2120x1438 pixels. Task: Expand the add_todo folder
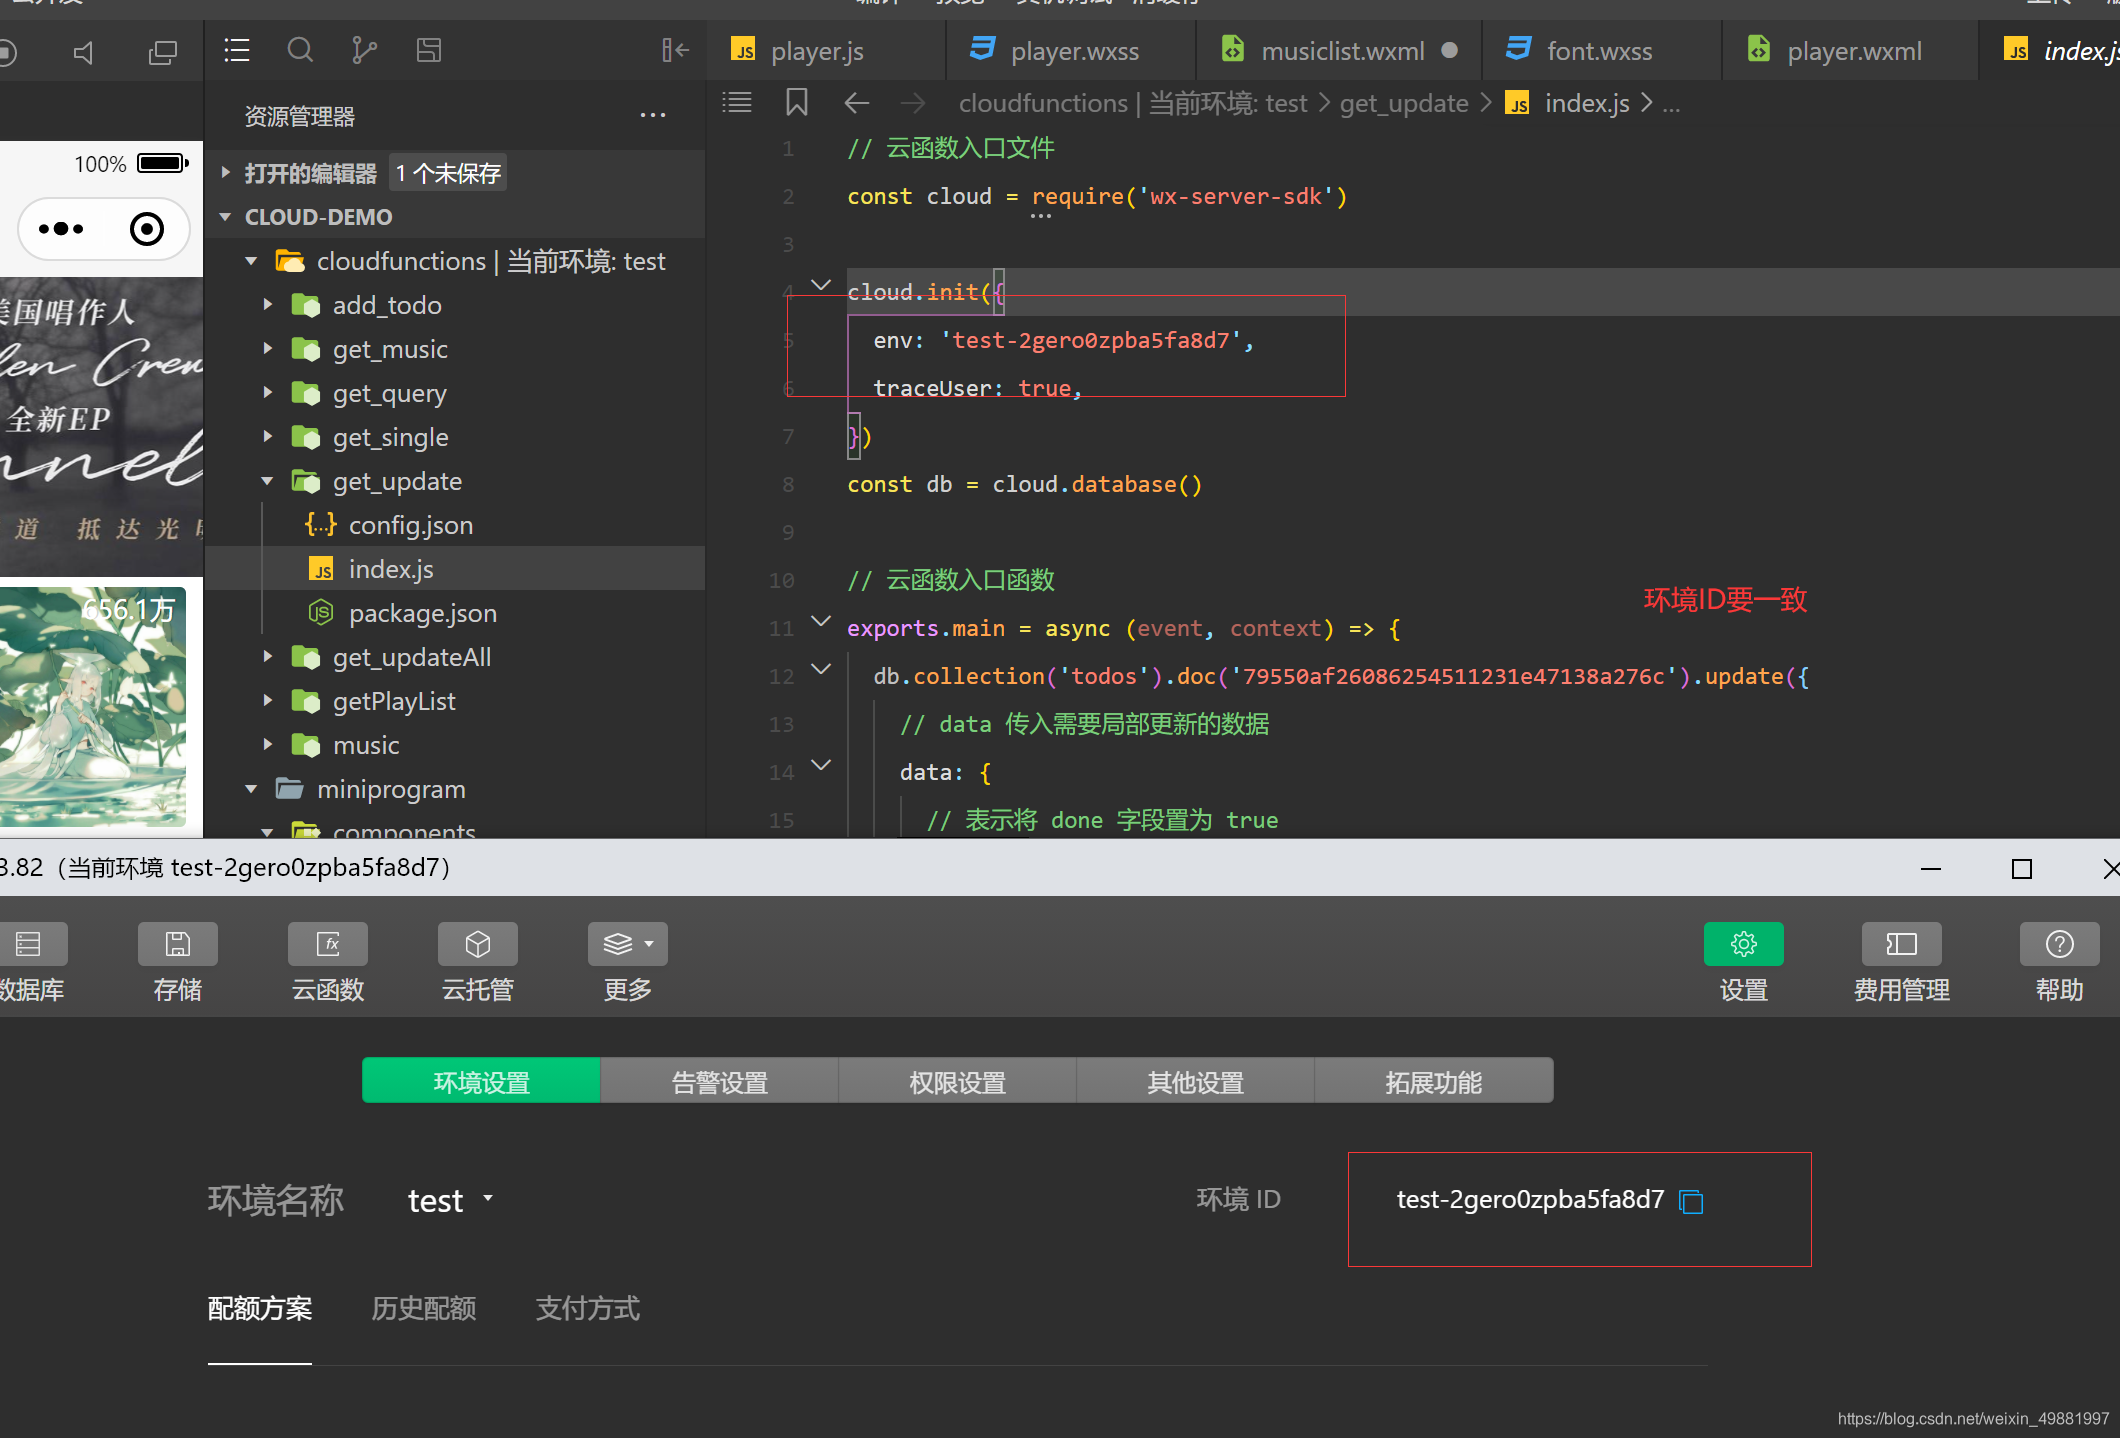(x=267, y=305)
